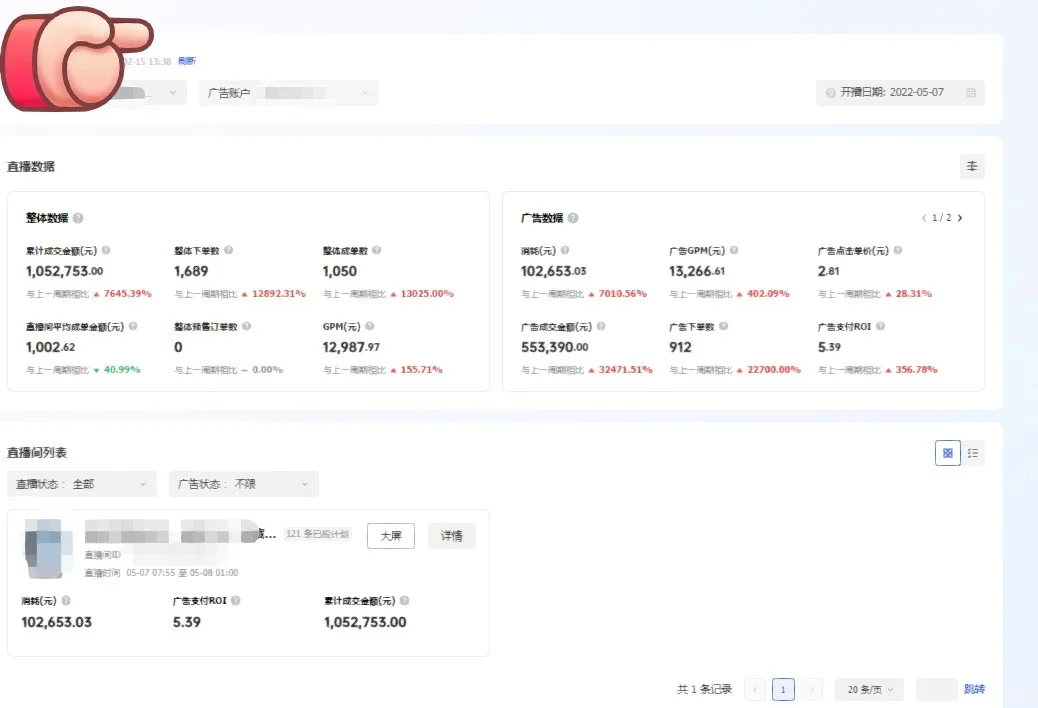Click info icon beside 广告支付ROI in 广告数据
Screen dimensions: 1038x708
pos(880,327)
